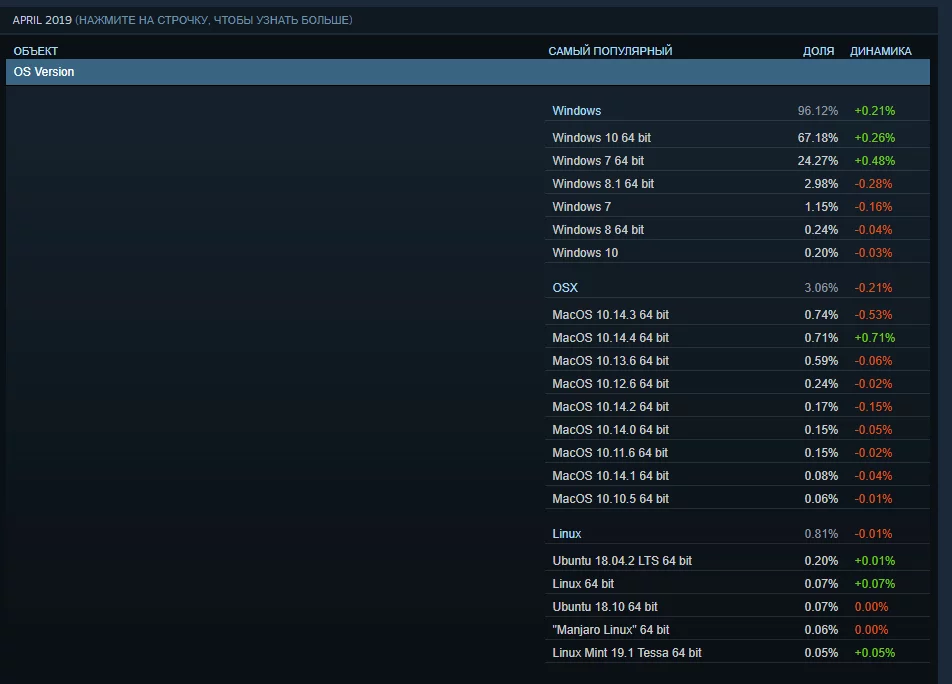Select the MacOS 10.12.6 64 bit row
952x684 pixels.
coord(737,384)
